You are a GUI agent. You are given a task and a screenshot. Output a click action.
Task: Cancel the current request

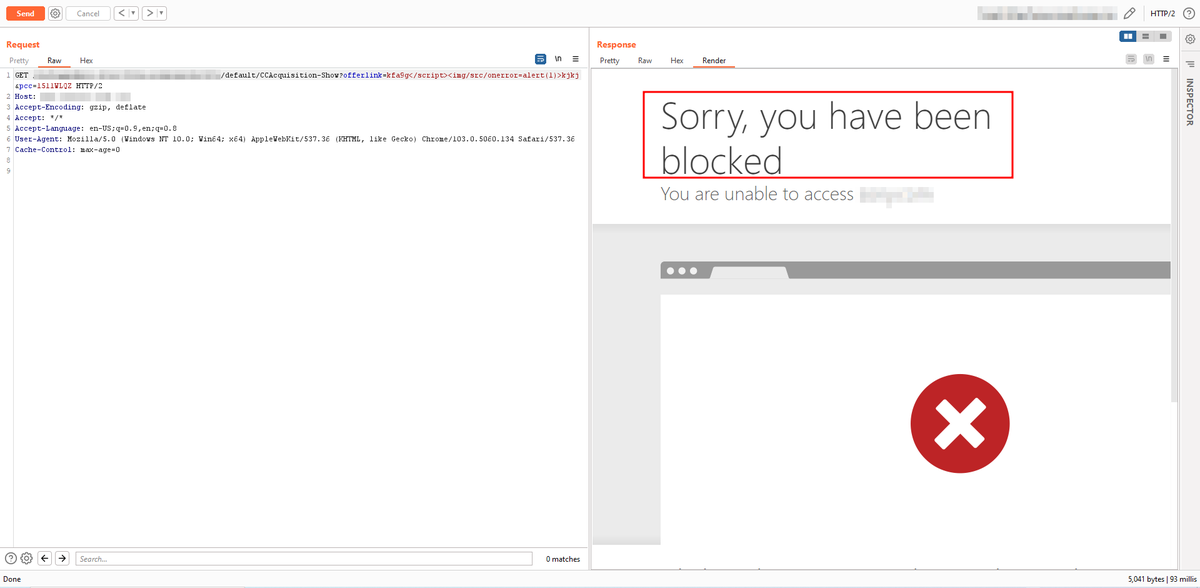(88, 13)
